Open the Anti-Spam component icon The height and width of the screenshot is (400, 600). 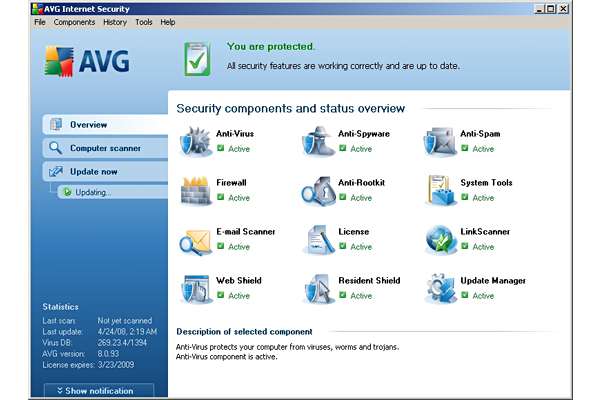440,142
